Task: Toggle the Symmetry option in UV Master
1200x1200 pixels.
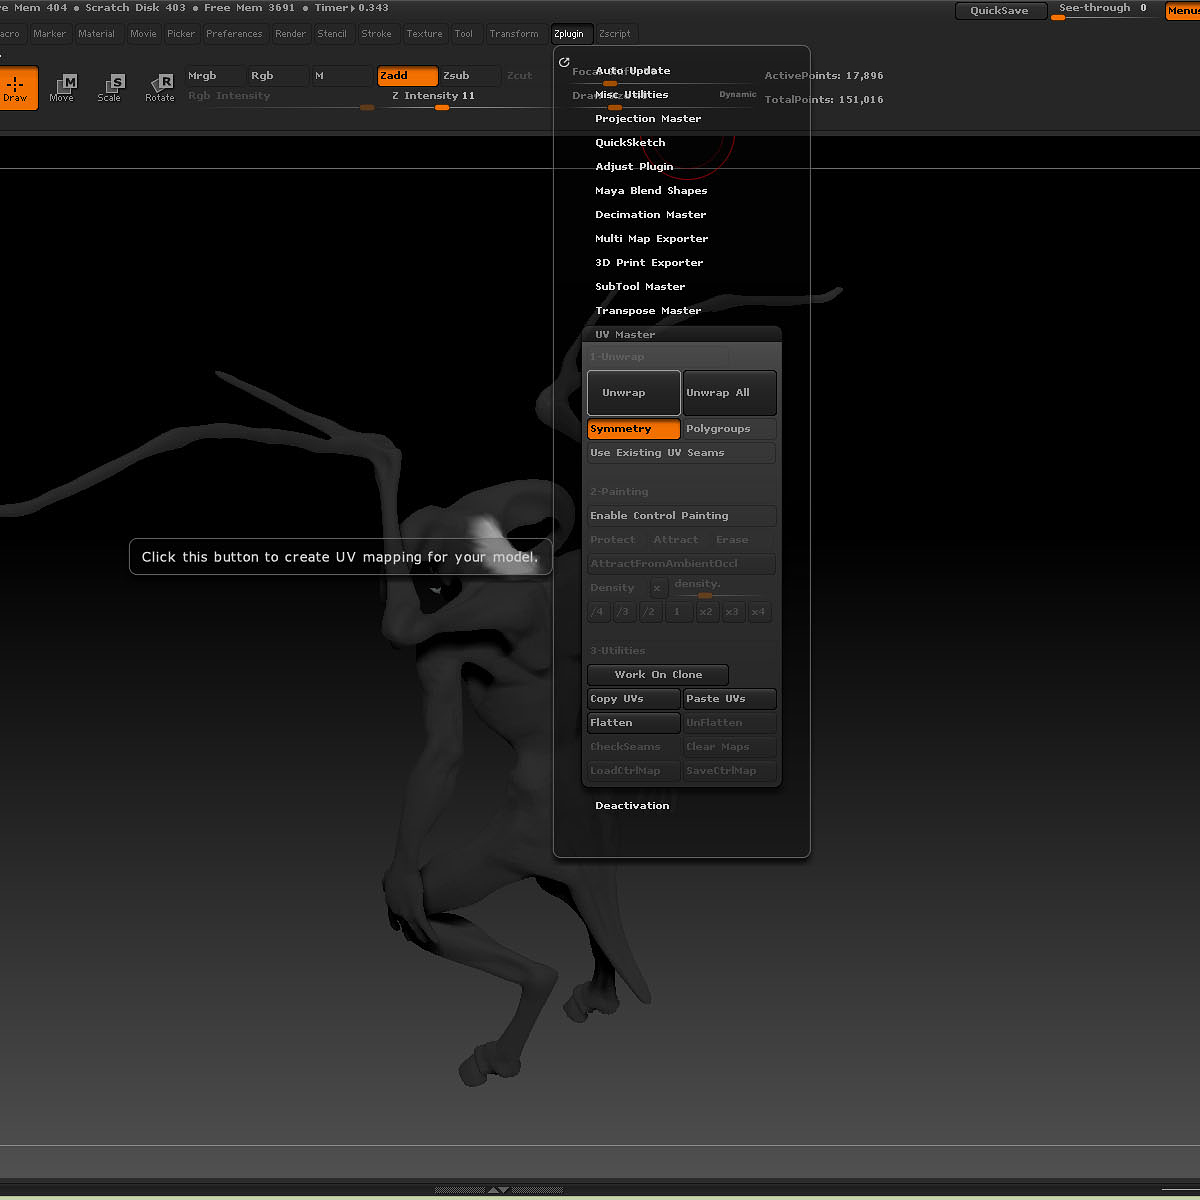Action: click(633, 429)
